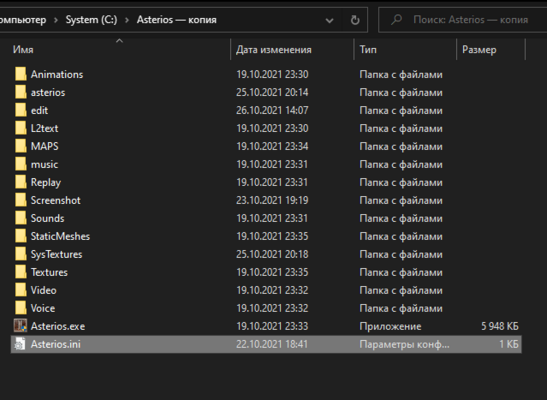
Task: Open address bar history dropdown
Action: [x=329, y=20]
